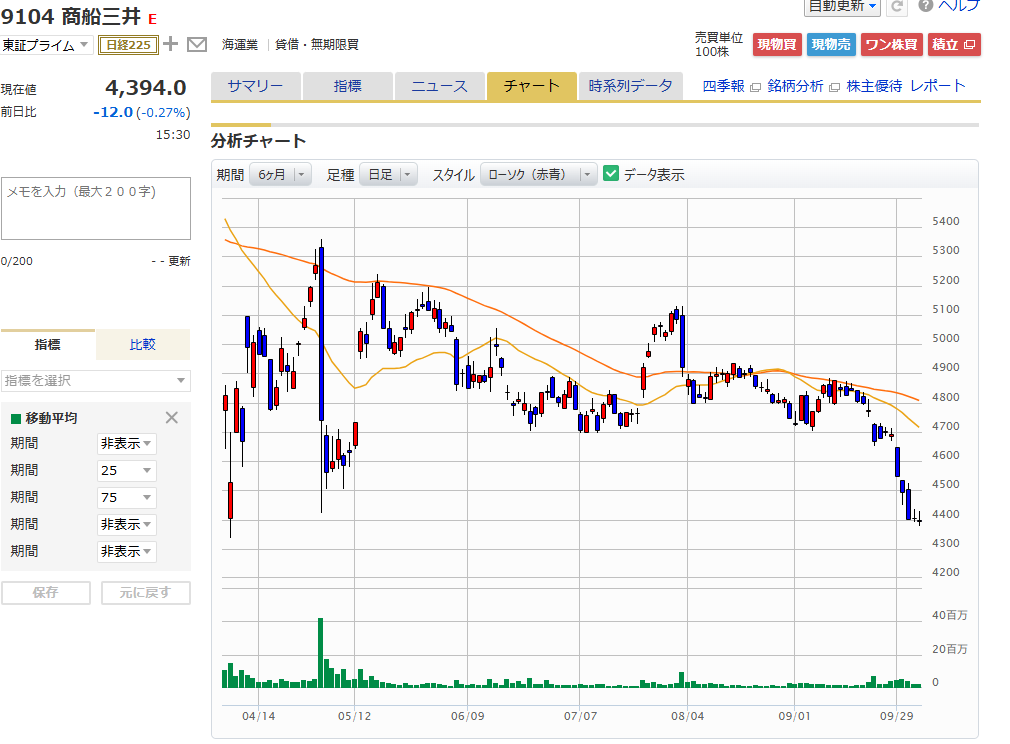Open the 足種 日足 dropdown
Image resolution: width=1010 pixels, height=744 pixels.
(x=388, y=174)
